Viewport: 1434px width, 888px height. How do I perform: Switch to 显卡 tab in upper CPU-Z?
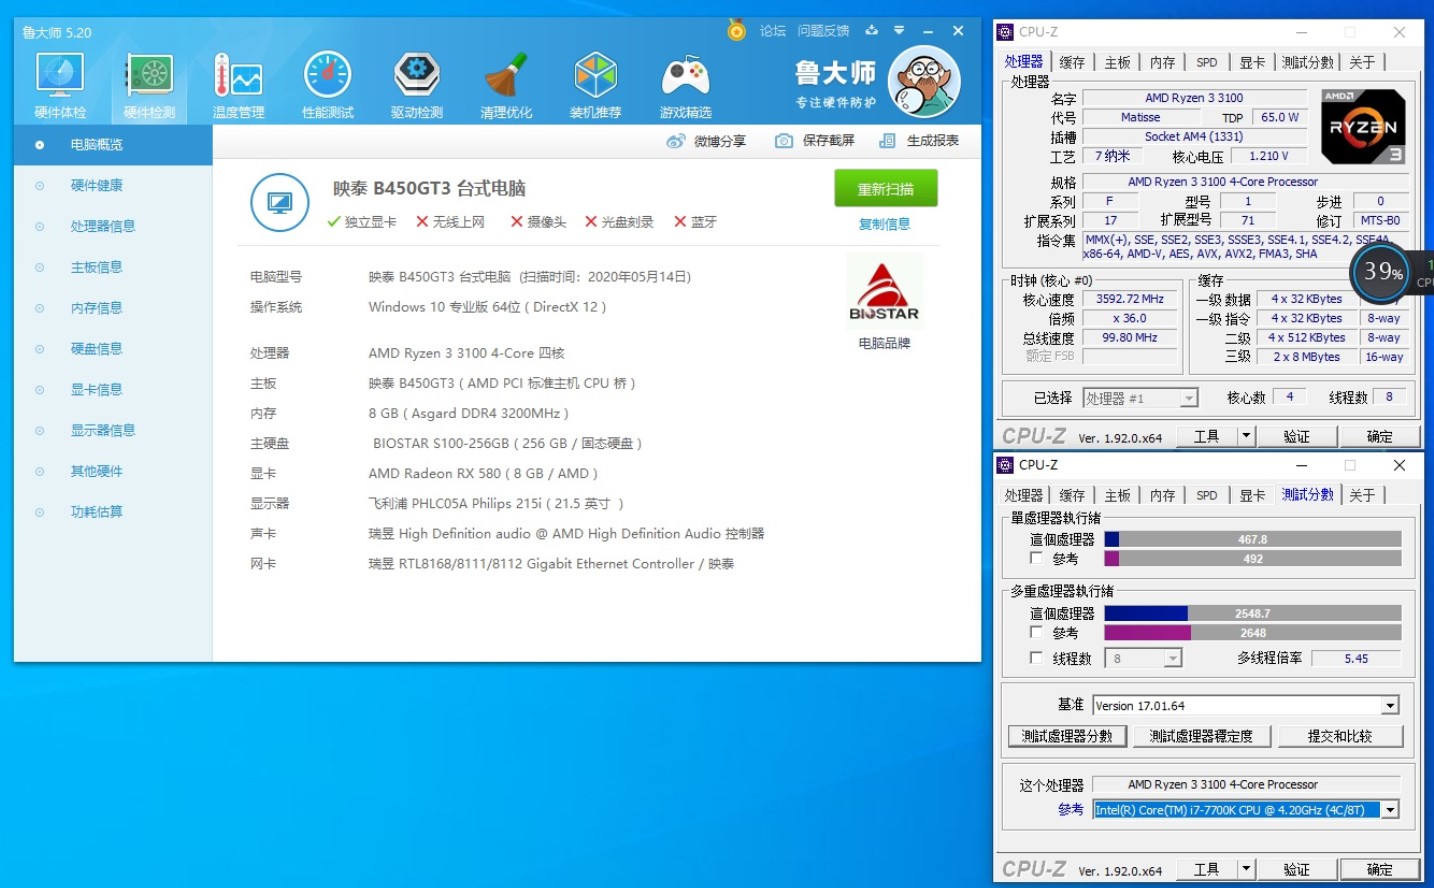[1252, 62]
